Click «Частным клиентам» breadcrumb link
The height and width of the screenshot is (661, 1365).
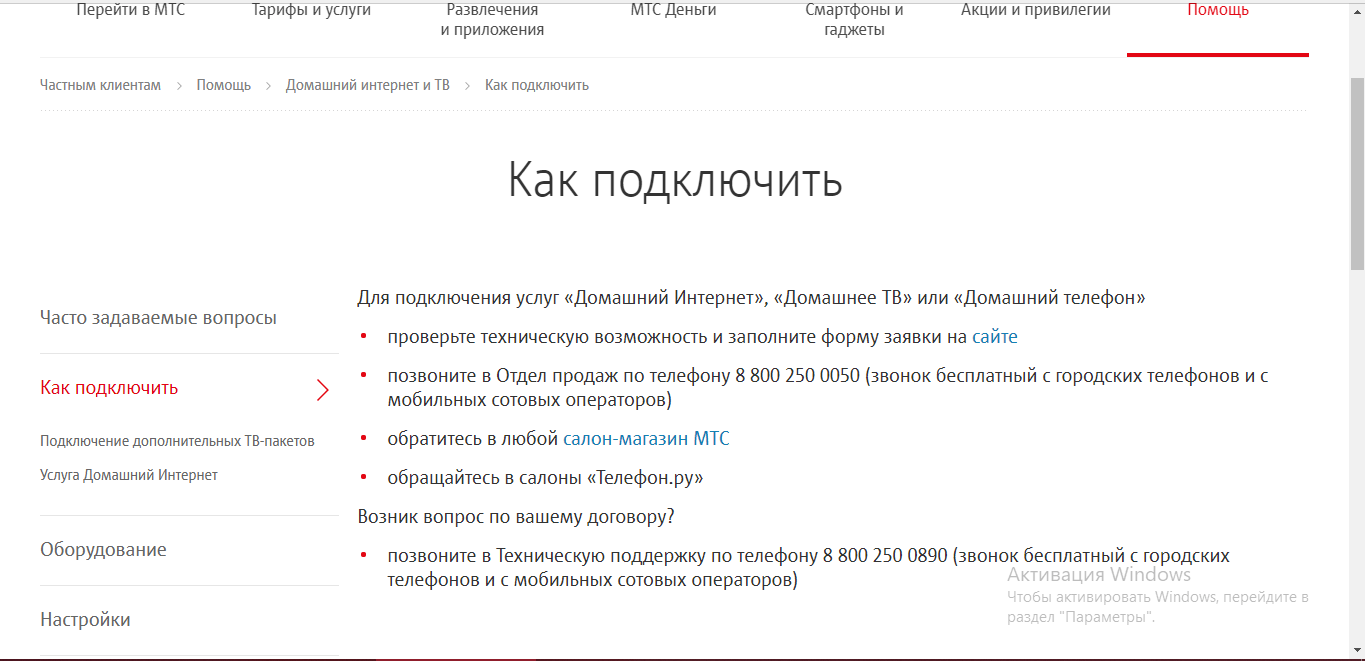pyautogui.click(x=100, y=85)
